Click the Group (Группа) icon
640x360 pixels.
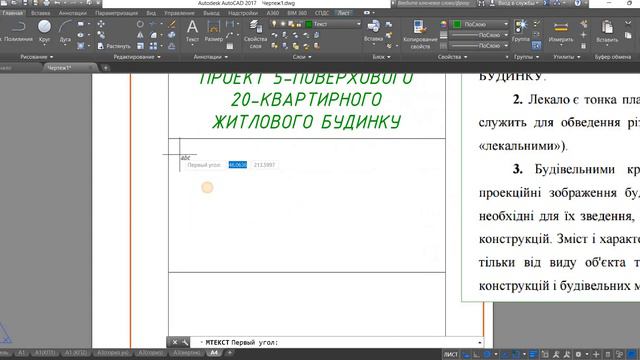[x=520, y=31]
